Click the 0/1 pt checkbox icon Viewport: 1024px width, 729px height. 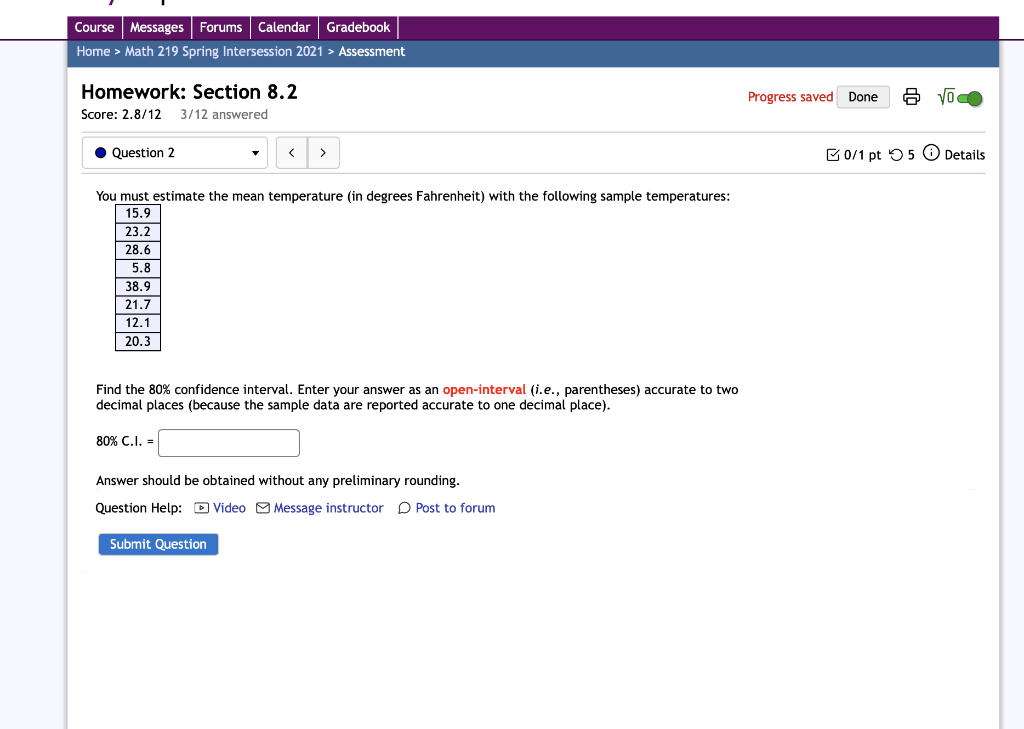833,154
